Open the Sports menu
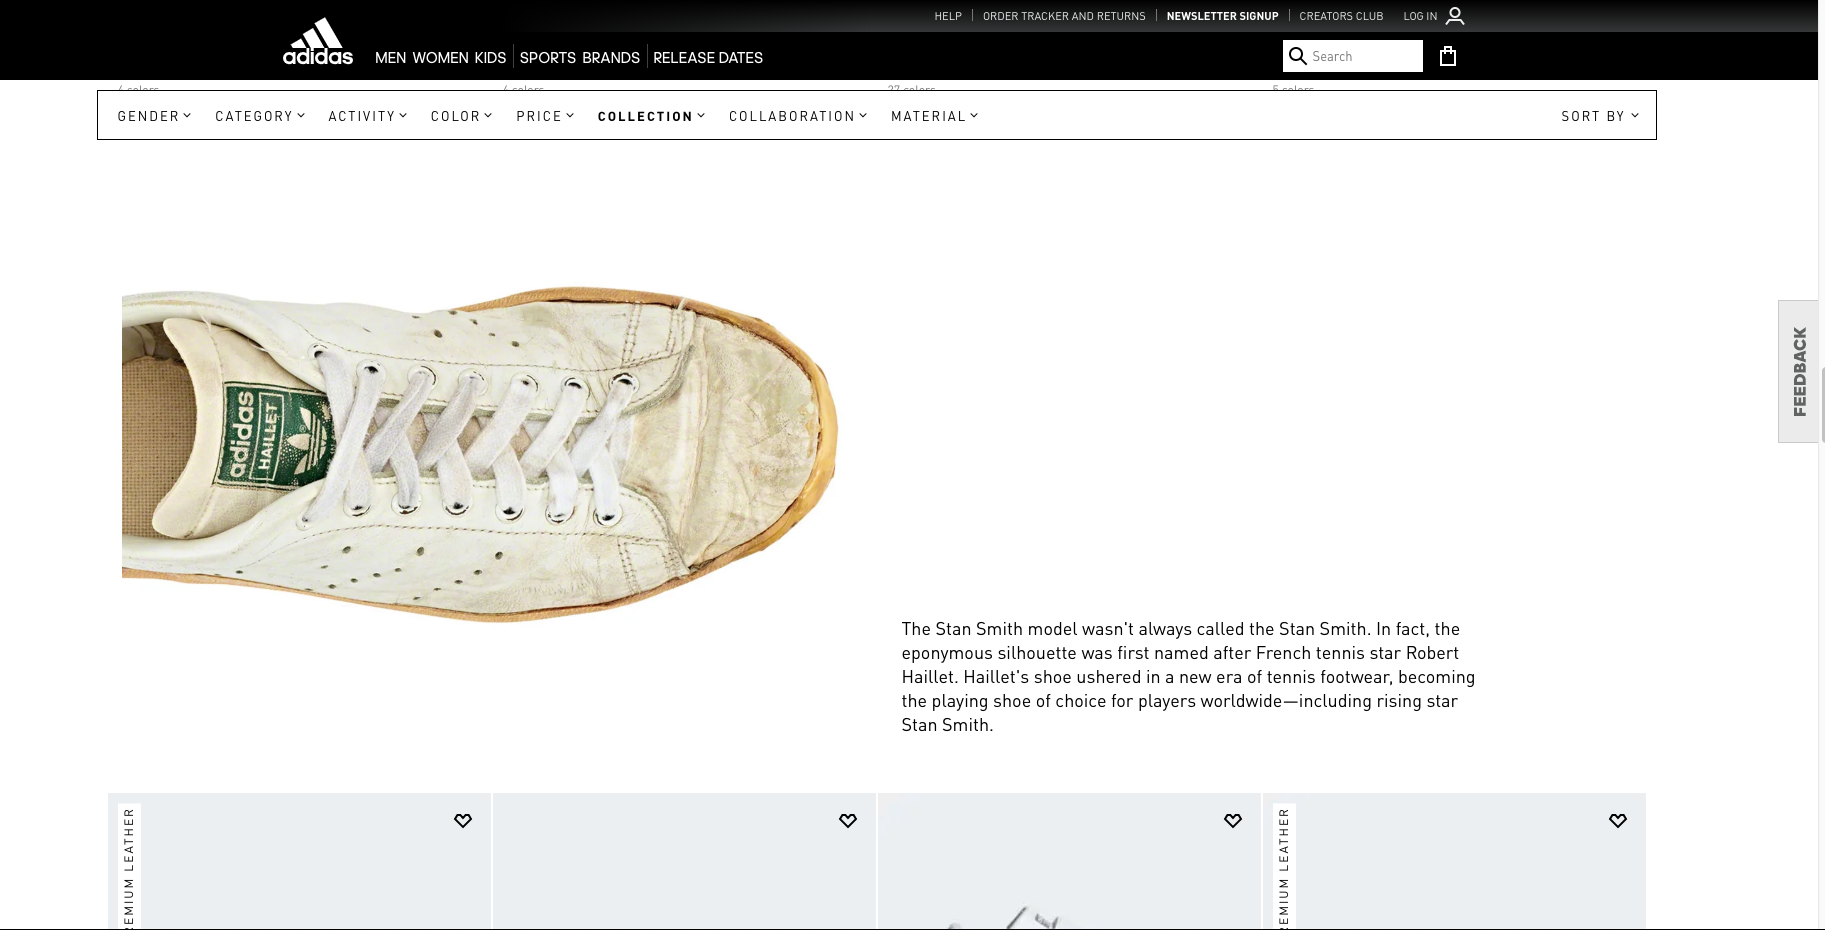Viewport: 1825px width, 930px height. [548, 58]
